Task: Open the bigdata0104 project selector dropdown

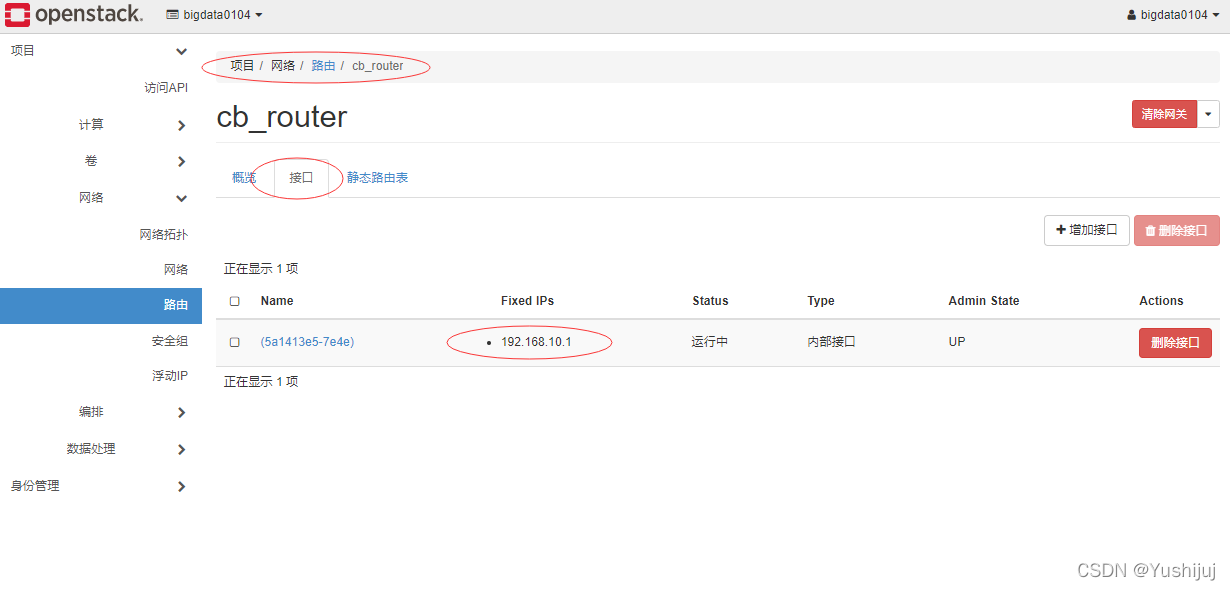Action: coord(214,15)
